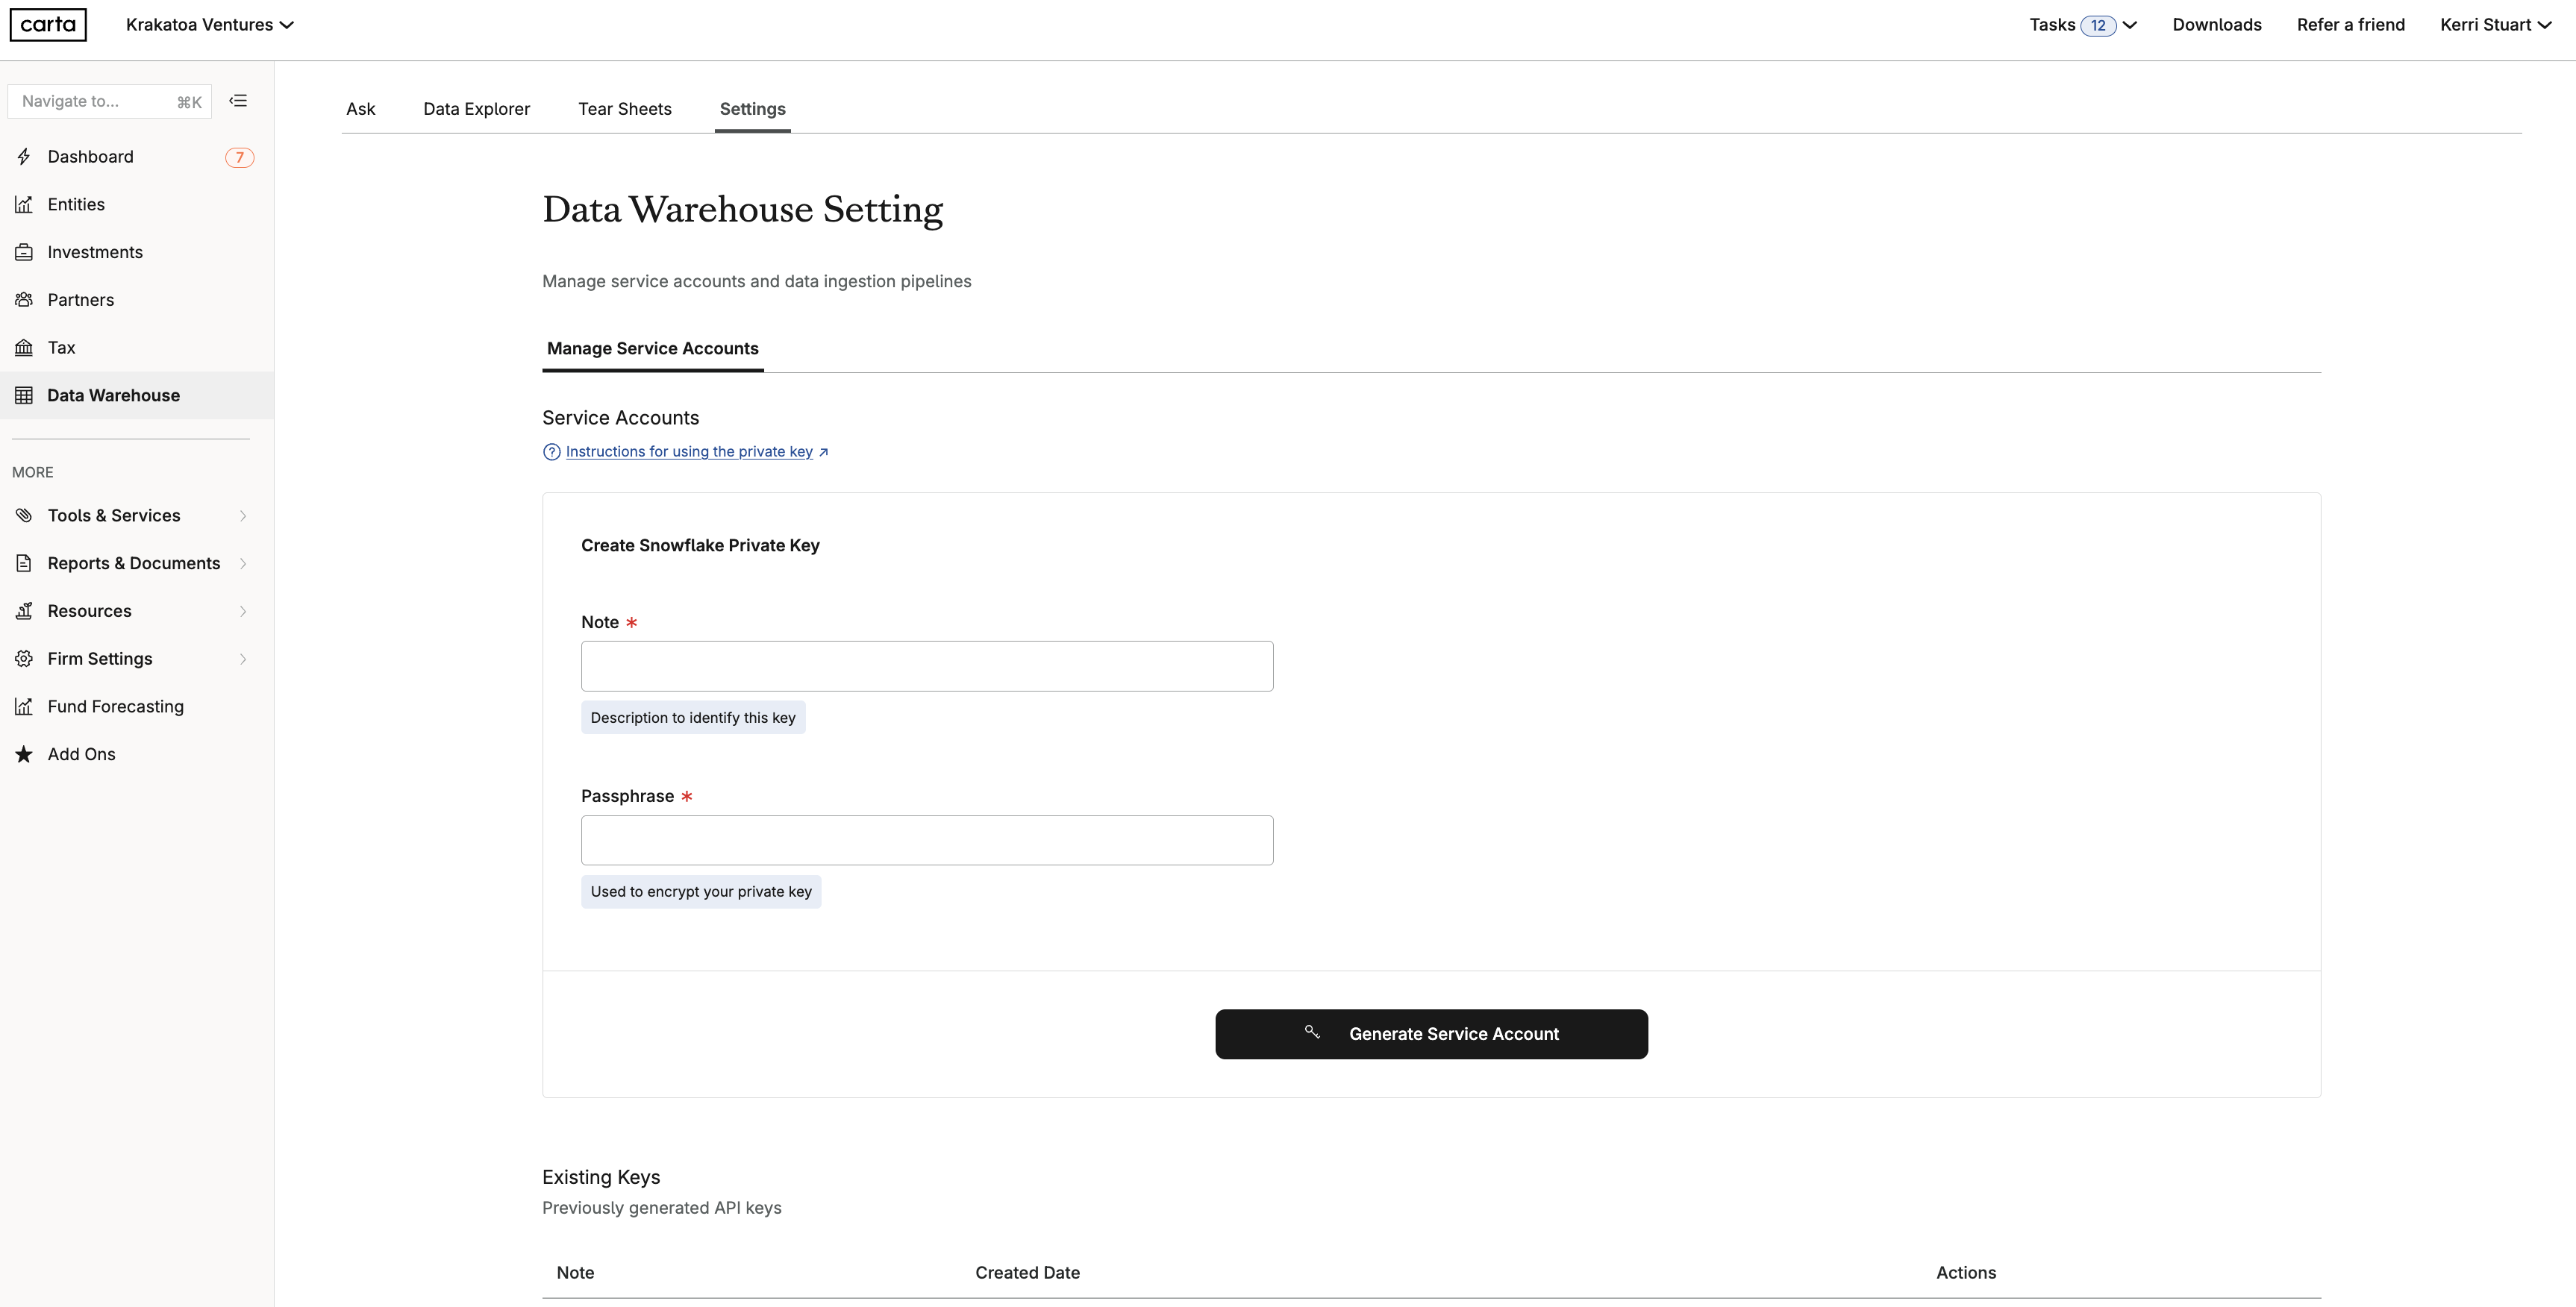Collapse the sidebar with the toggle icon
Screen dimensions: 2576x1307
pos(238,101)
